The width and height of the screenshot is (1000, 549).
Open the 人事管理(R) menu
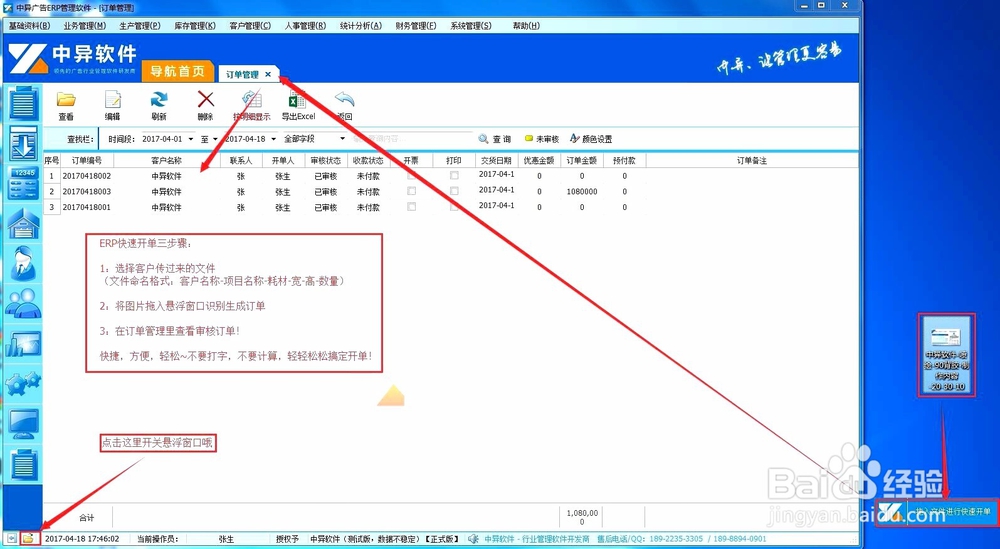click(305, 26)
